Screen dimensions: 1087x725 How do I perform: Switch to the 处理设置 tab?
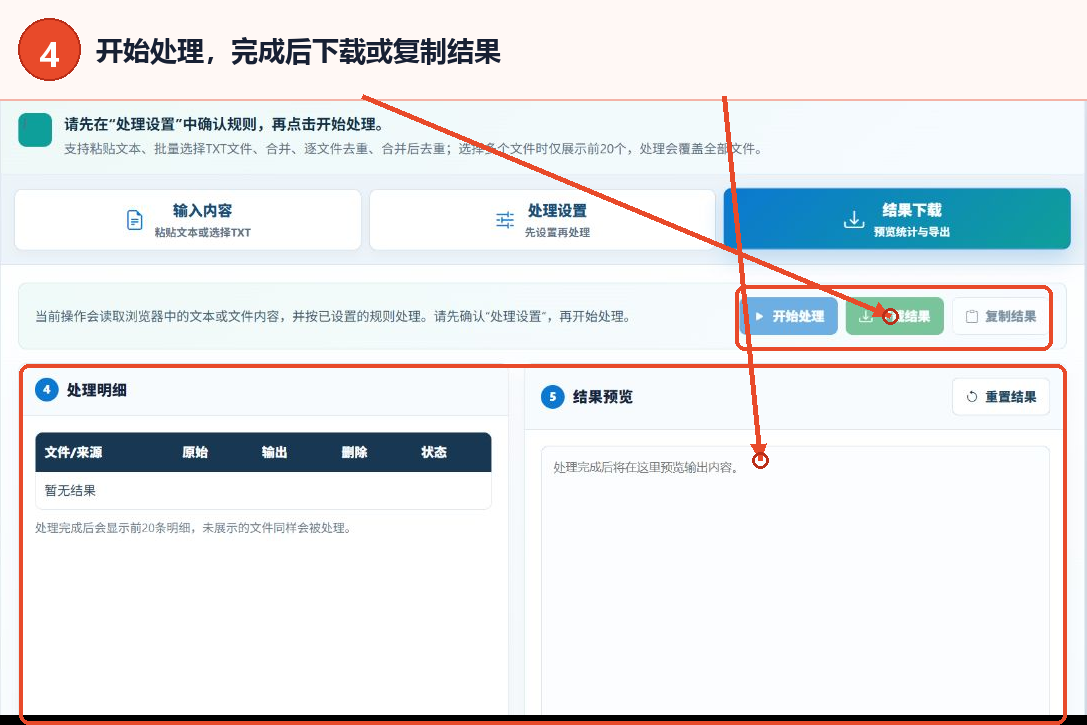pyautogui.click(x=542, y=220)
